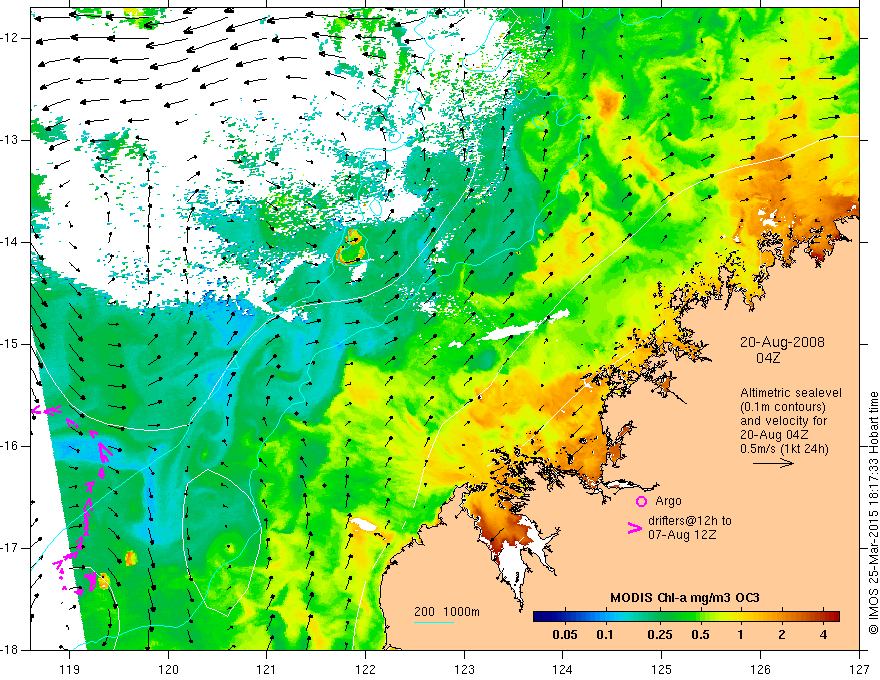Click the longitude axis label '124'

(563, 669)
